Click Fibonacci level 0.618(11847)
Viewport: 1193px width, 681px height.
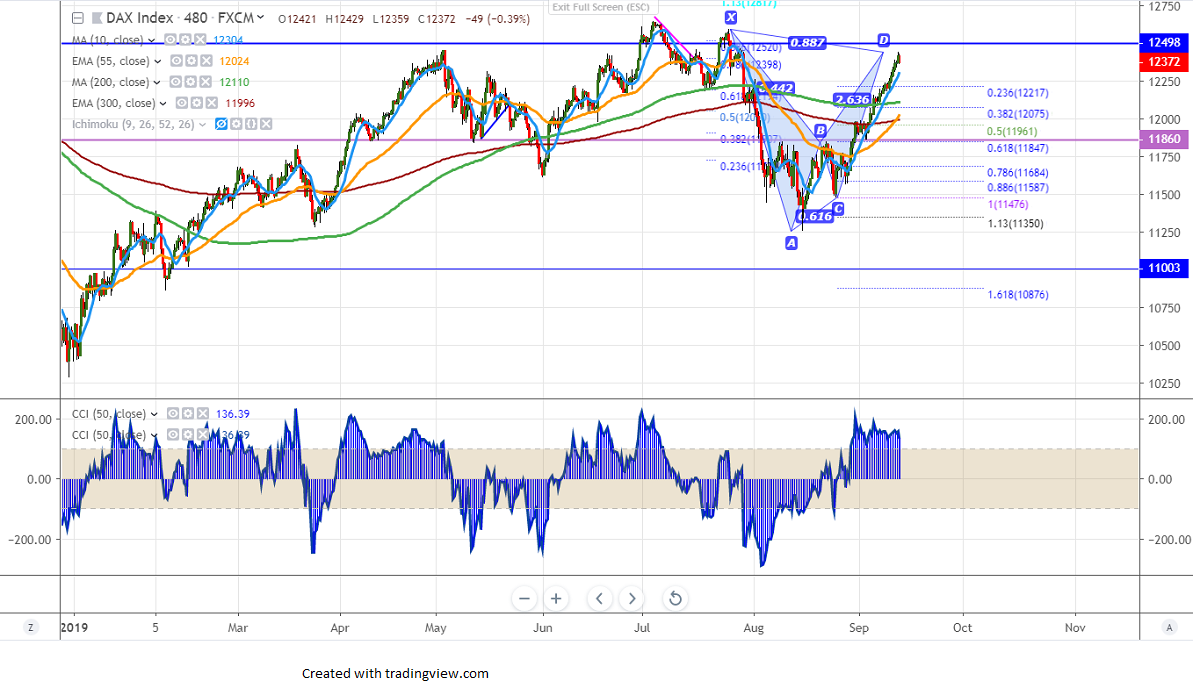click(x=1017, y=148)
